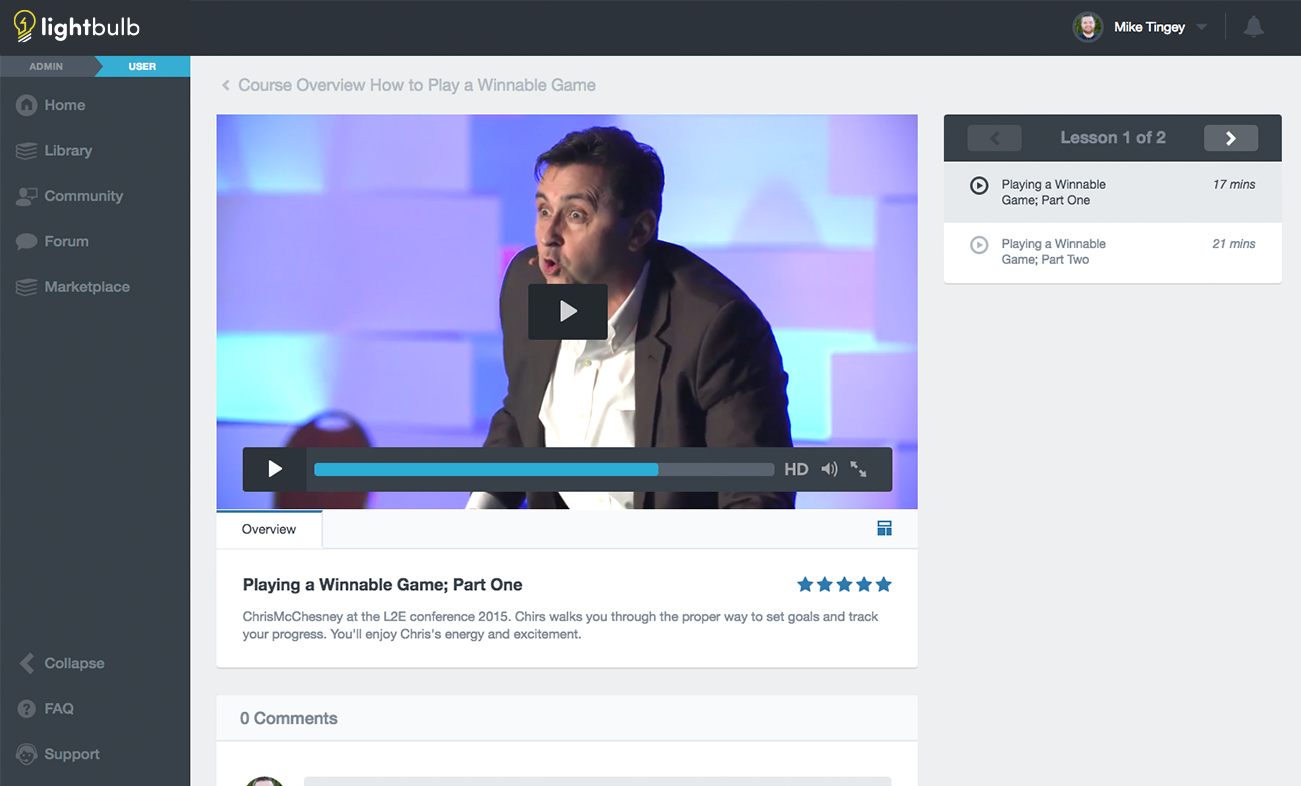
Task: Click the video thumbnail frame
Action: 567,312
